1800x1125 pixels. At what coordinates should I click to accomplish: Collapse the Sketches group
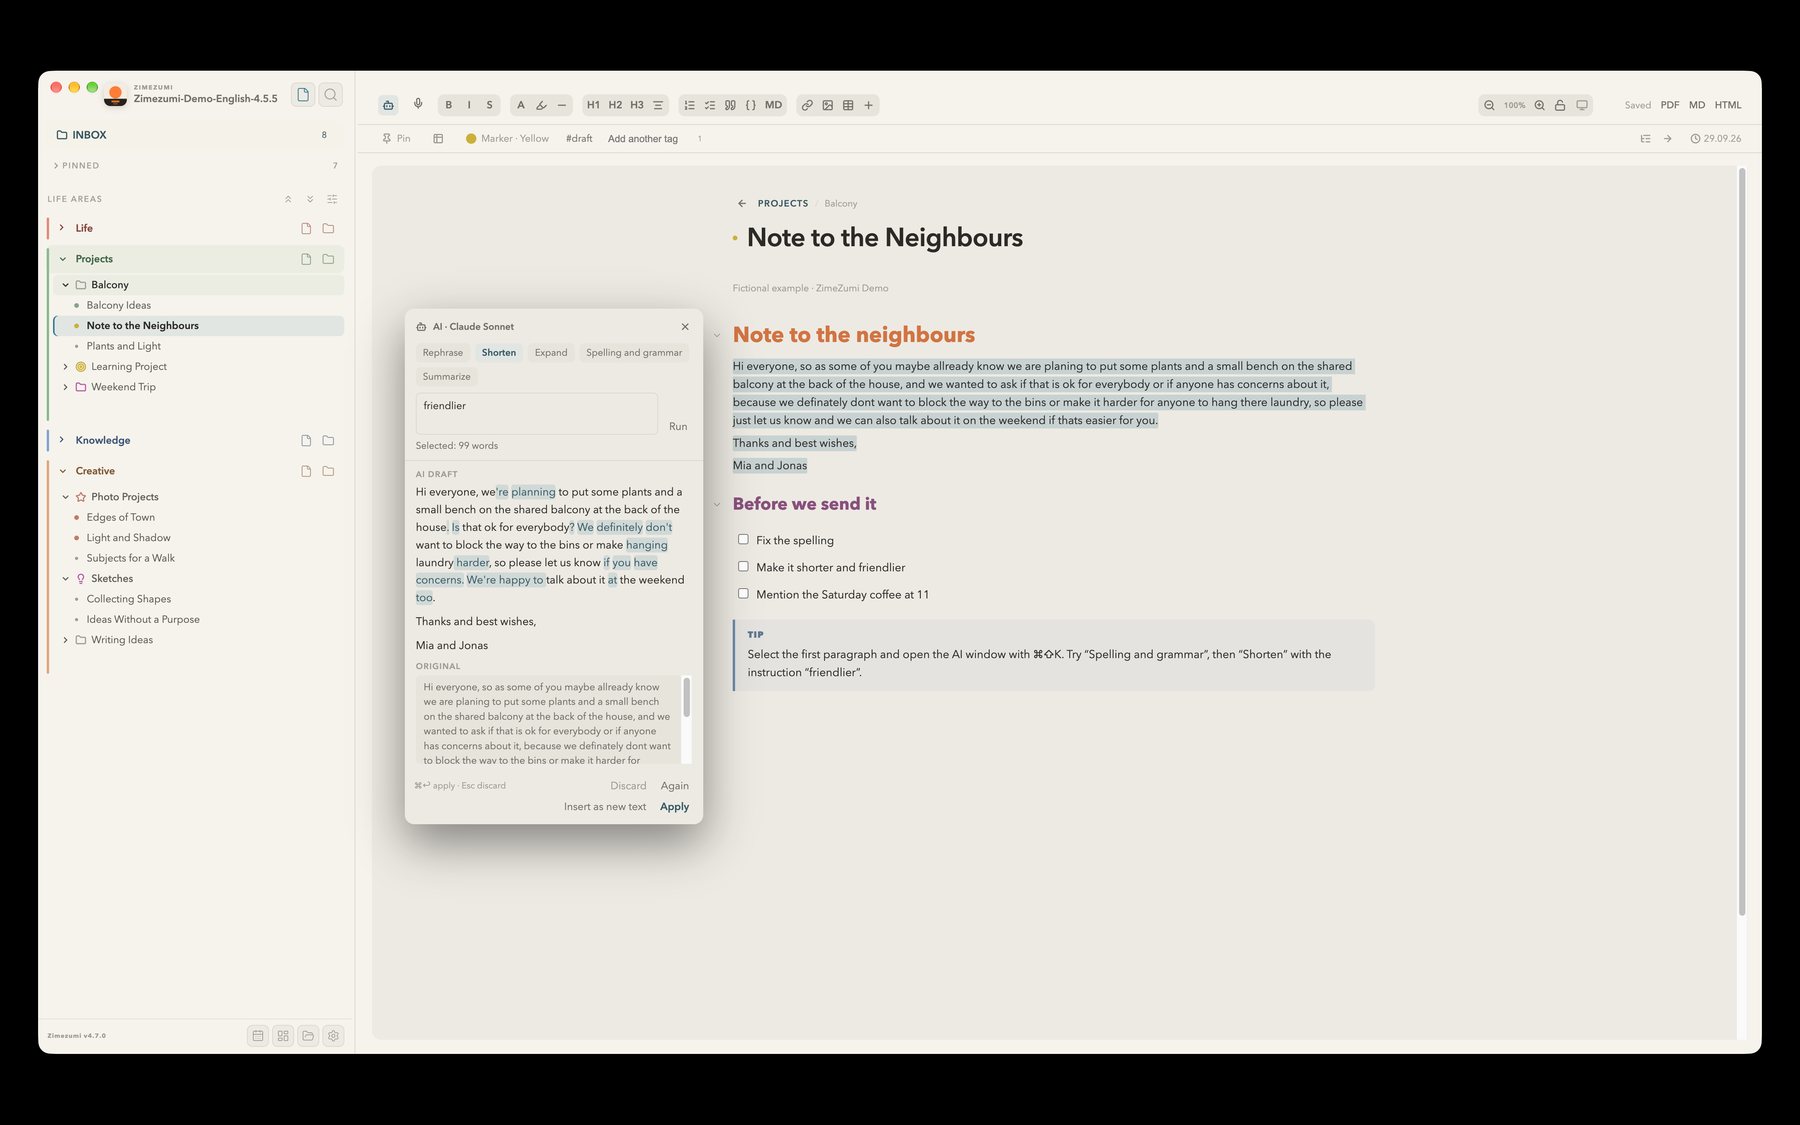point(66,579)
